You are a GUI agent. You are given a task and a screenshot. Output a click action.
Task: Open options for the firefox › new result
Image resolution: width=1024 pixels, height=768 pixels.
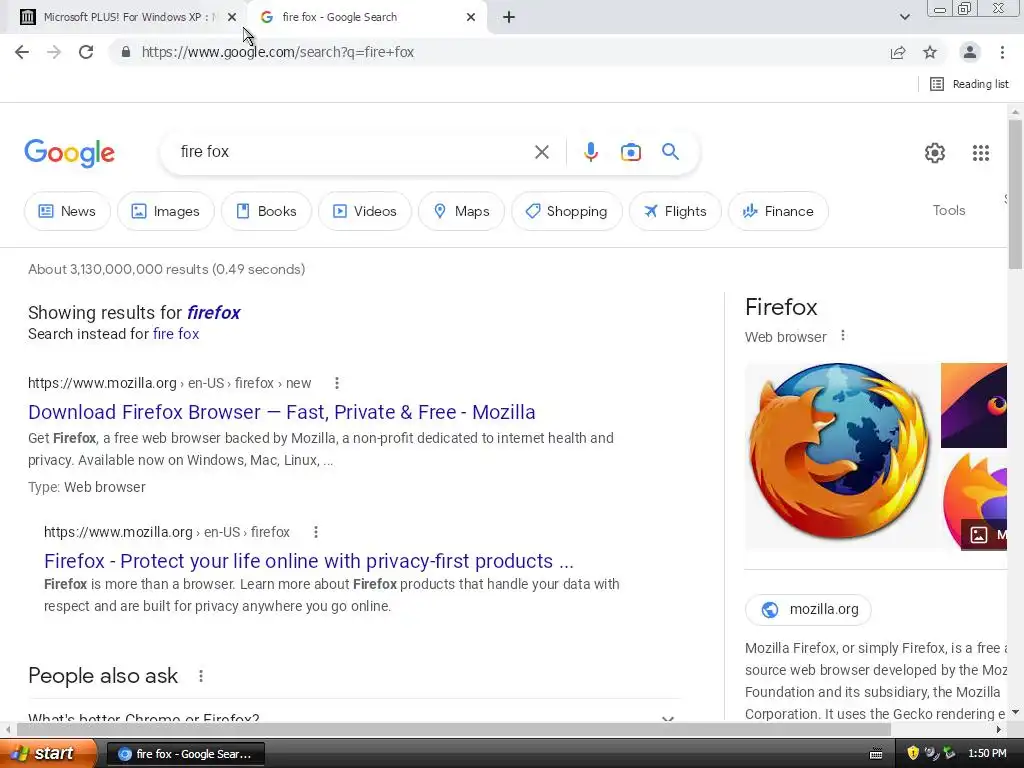click(337, 383)
